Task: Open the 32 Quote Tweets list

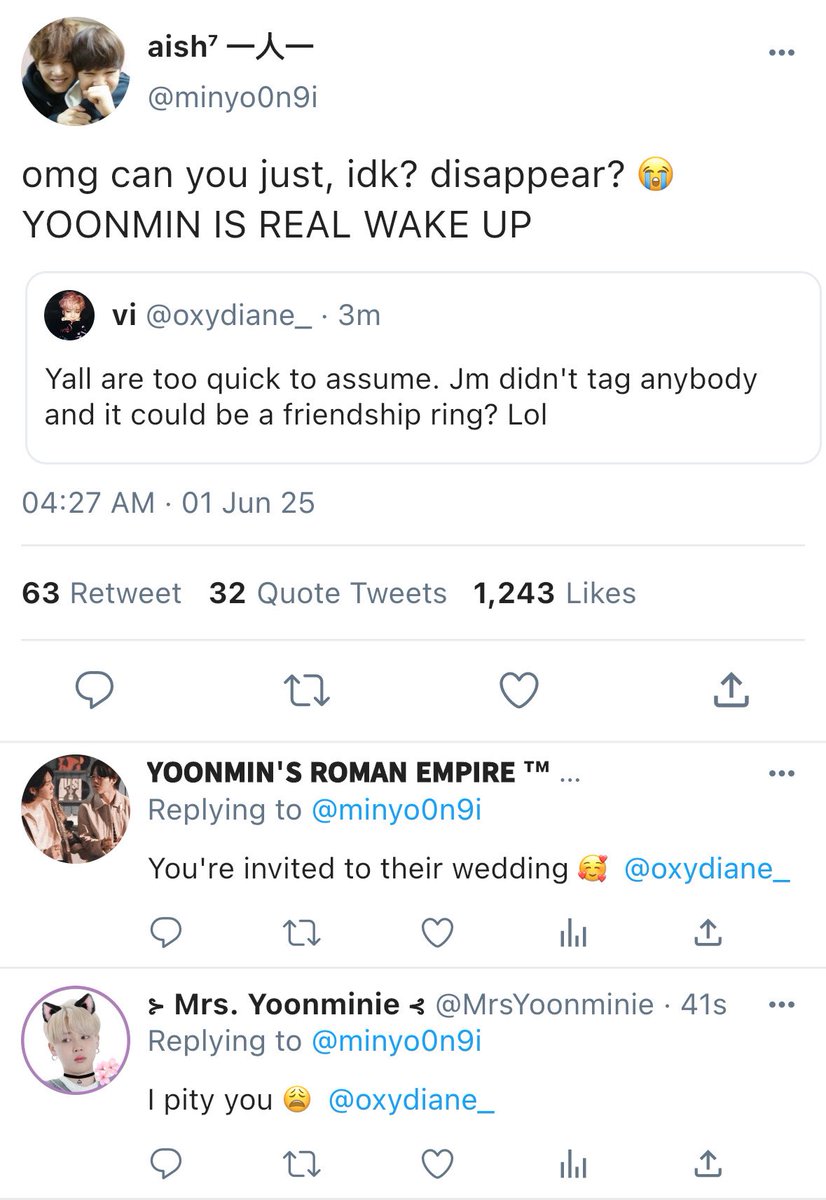Action: pos(328,593)
